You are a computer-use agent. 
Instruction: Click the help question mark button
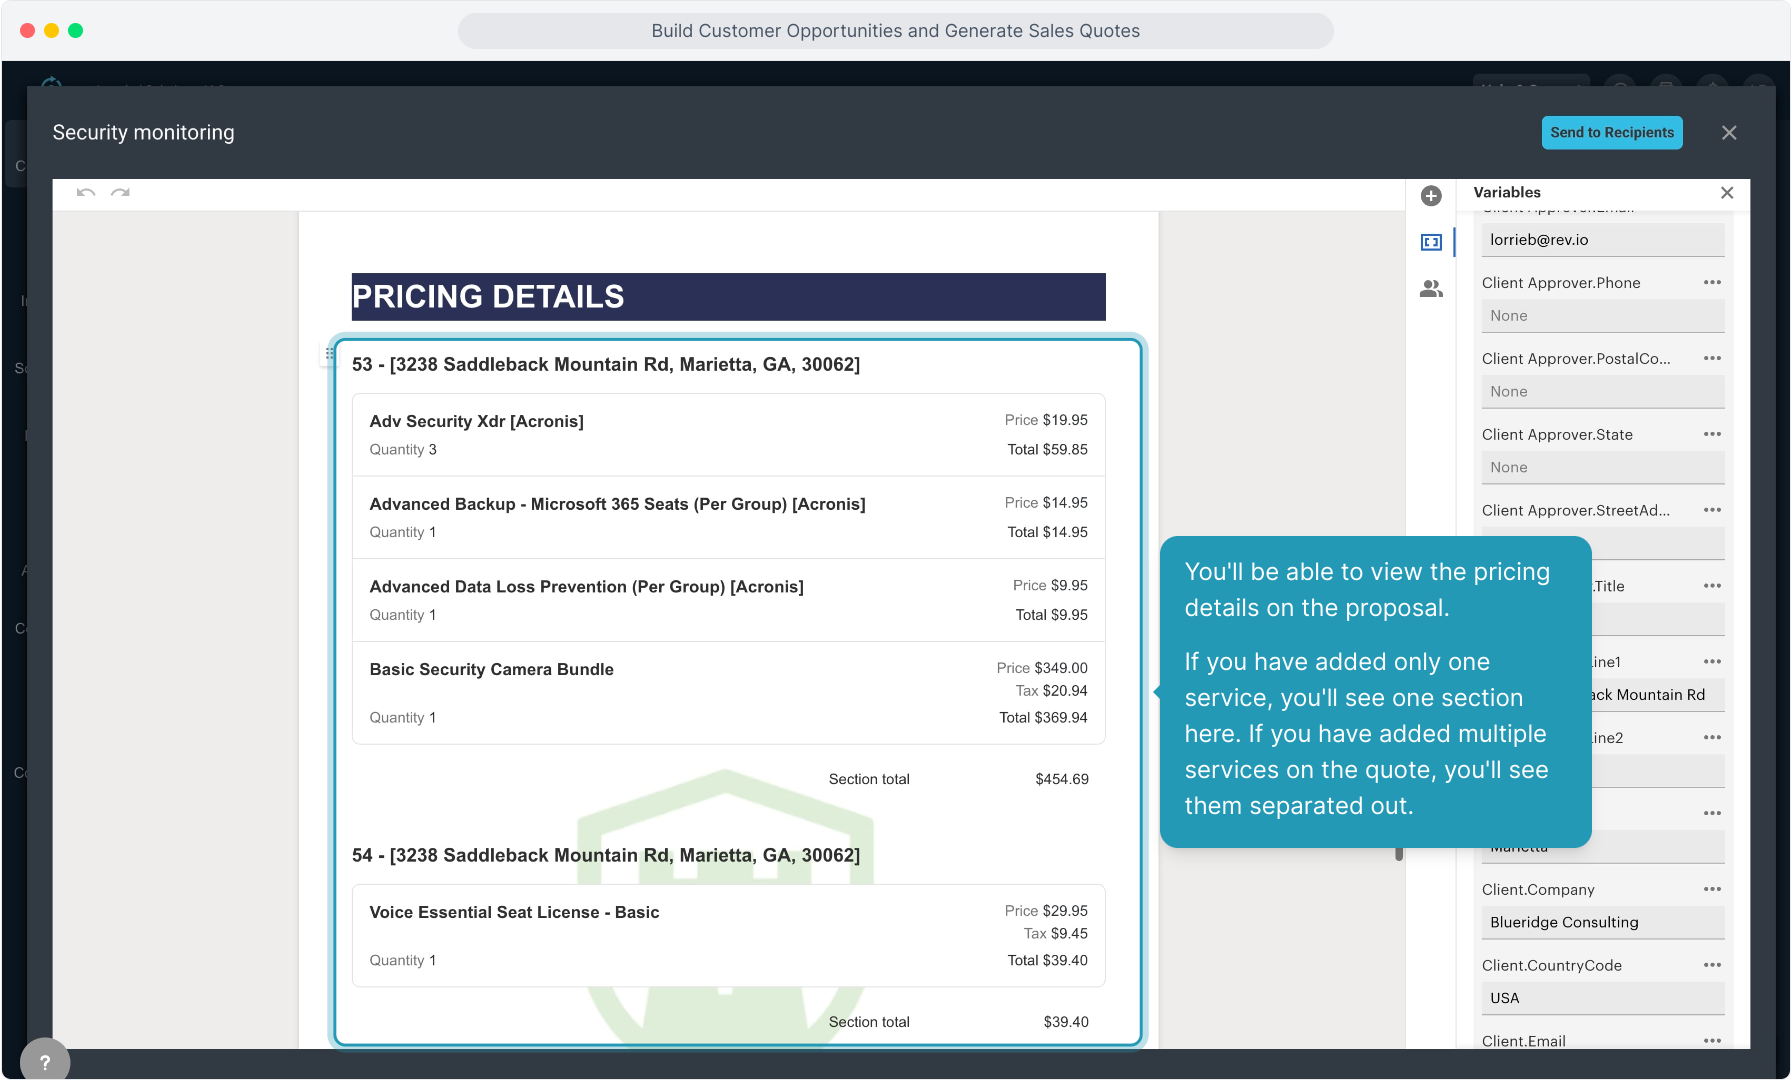click(x=45, y=1061)
